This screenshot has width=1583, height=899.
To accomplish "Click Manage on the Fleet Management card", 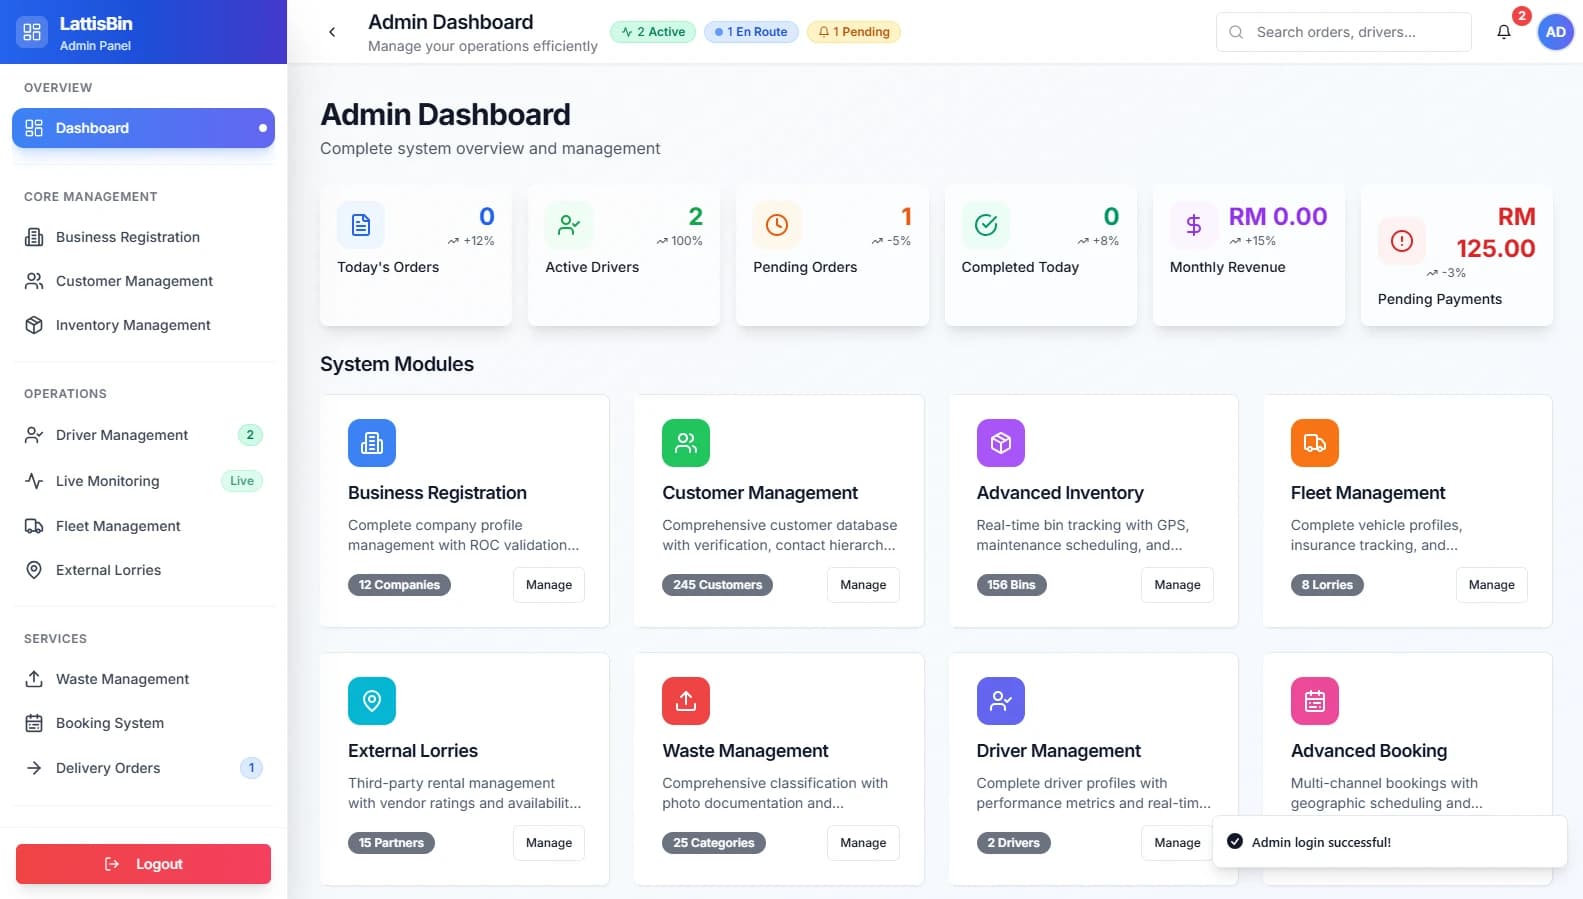I will [x=1491, y=585].
